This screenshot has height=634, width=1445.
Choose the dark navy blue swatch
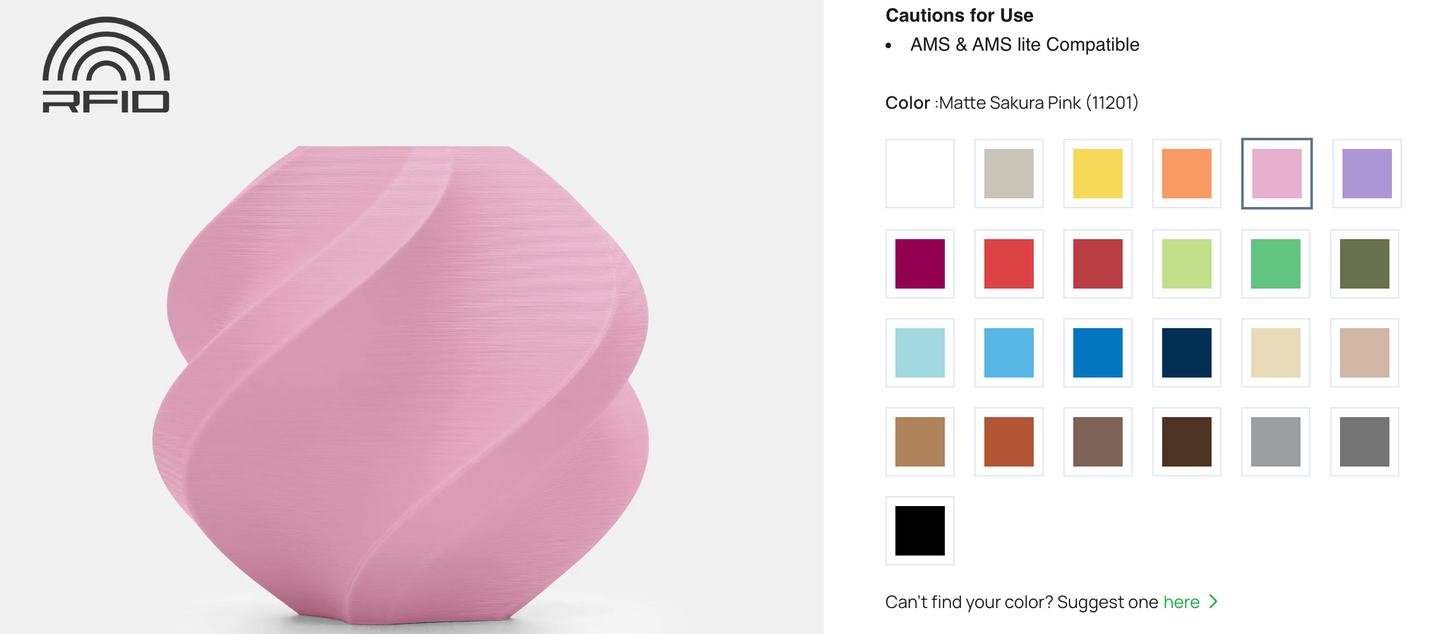click(1187, 353)
